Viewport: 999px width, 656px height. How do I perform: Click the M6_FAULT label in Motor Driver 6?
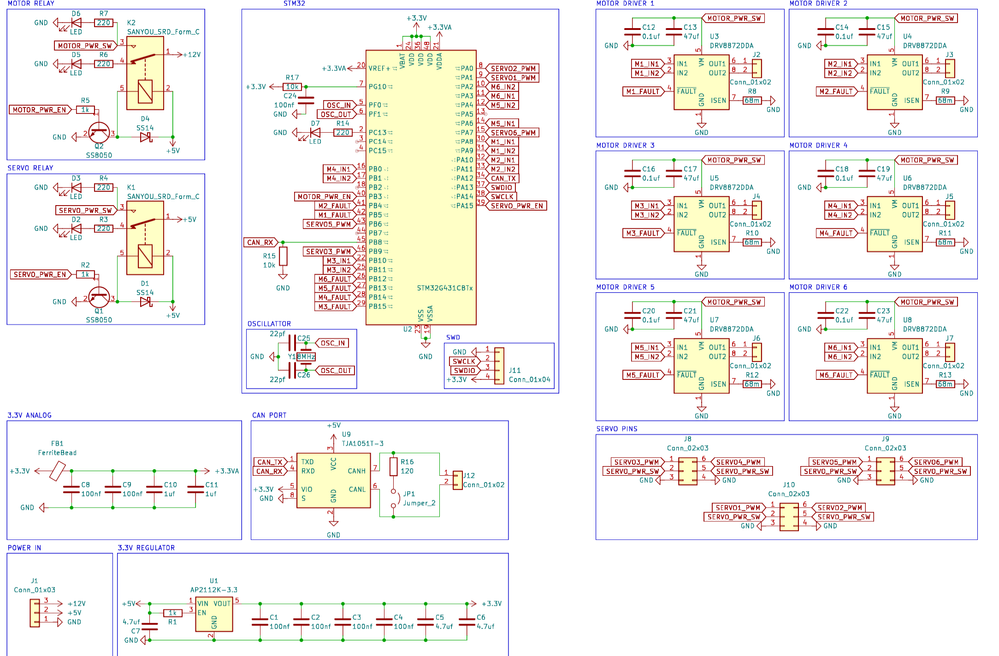(x=836, y=375)
